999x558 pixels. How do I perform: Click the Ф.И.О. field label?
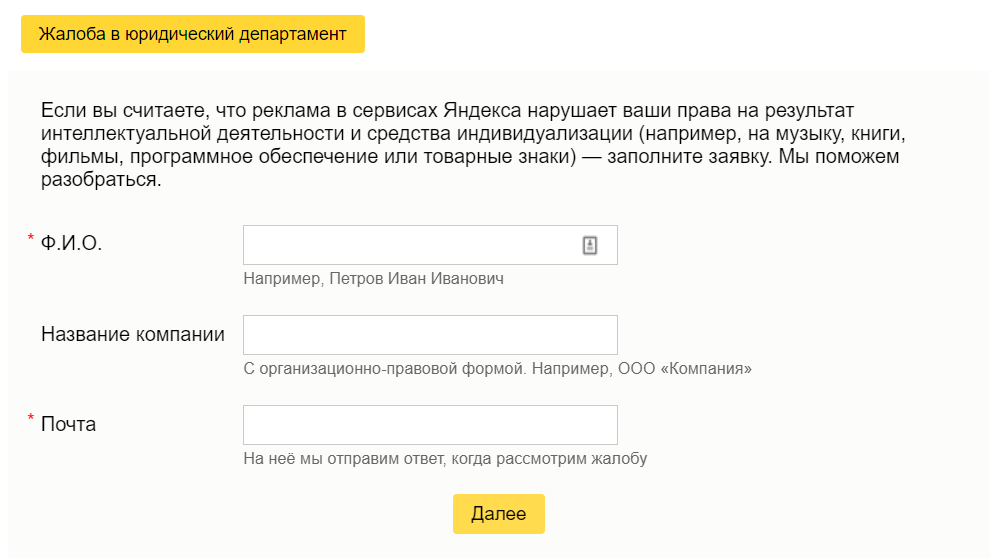[x=71, y=243]
